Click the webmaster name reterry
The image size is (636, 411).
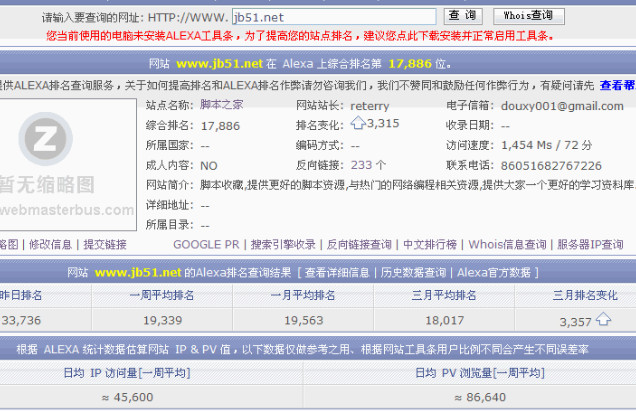(370, 106)
